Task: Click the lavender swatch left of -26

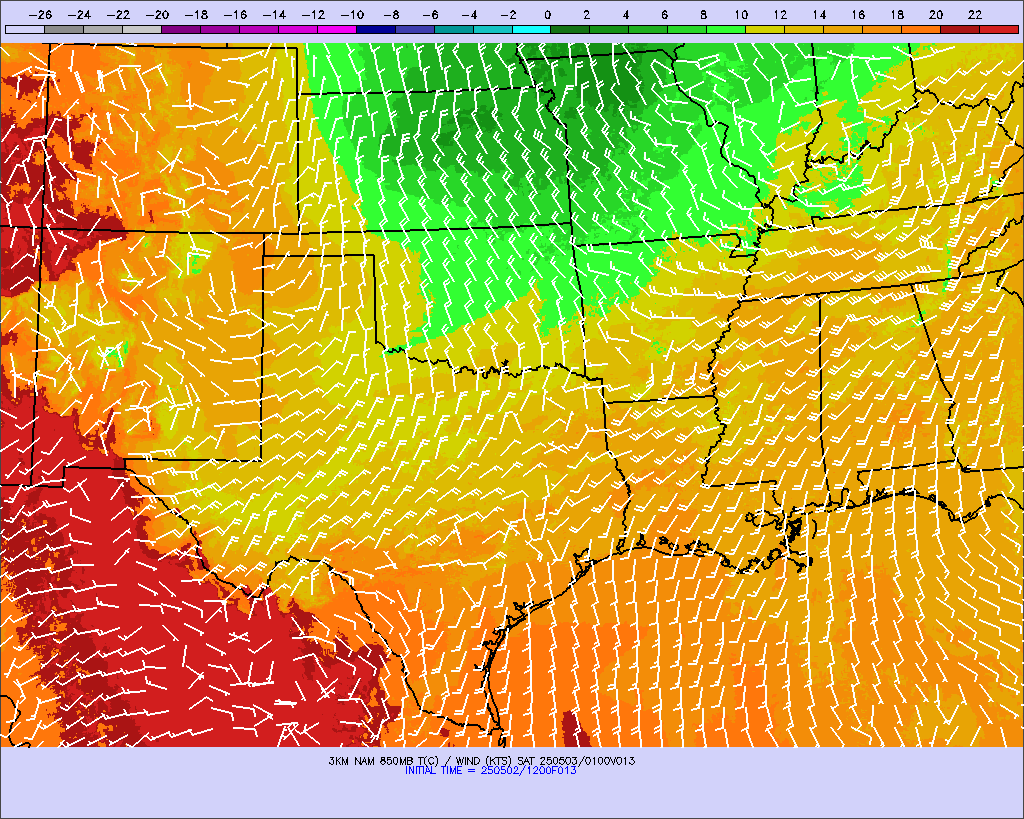Action: click(x=25, y=29)
